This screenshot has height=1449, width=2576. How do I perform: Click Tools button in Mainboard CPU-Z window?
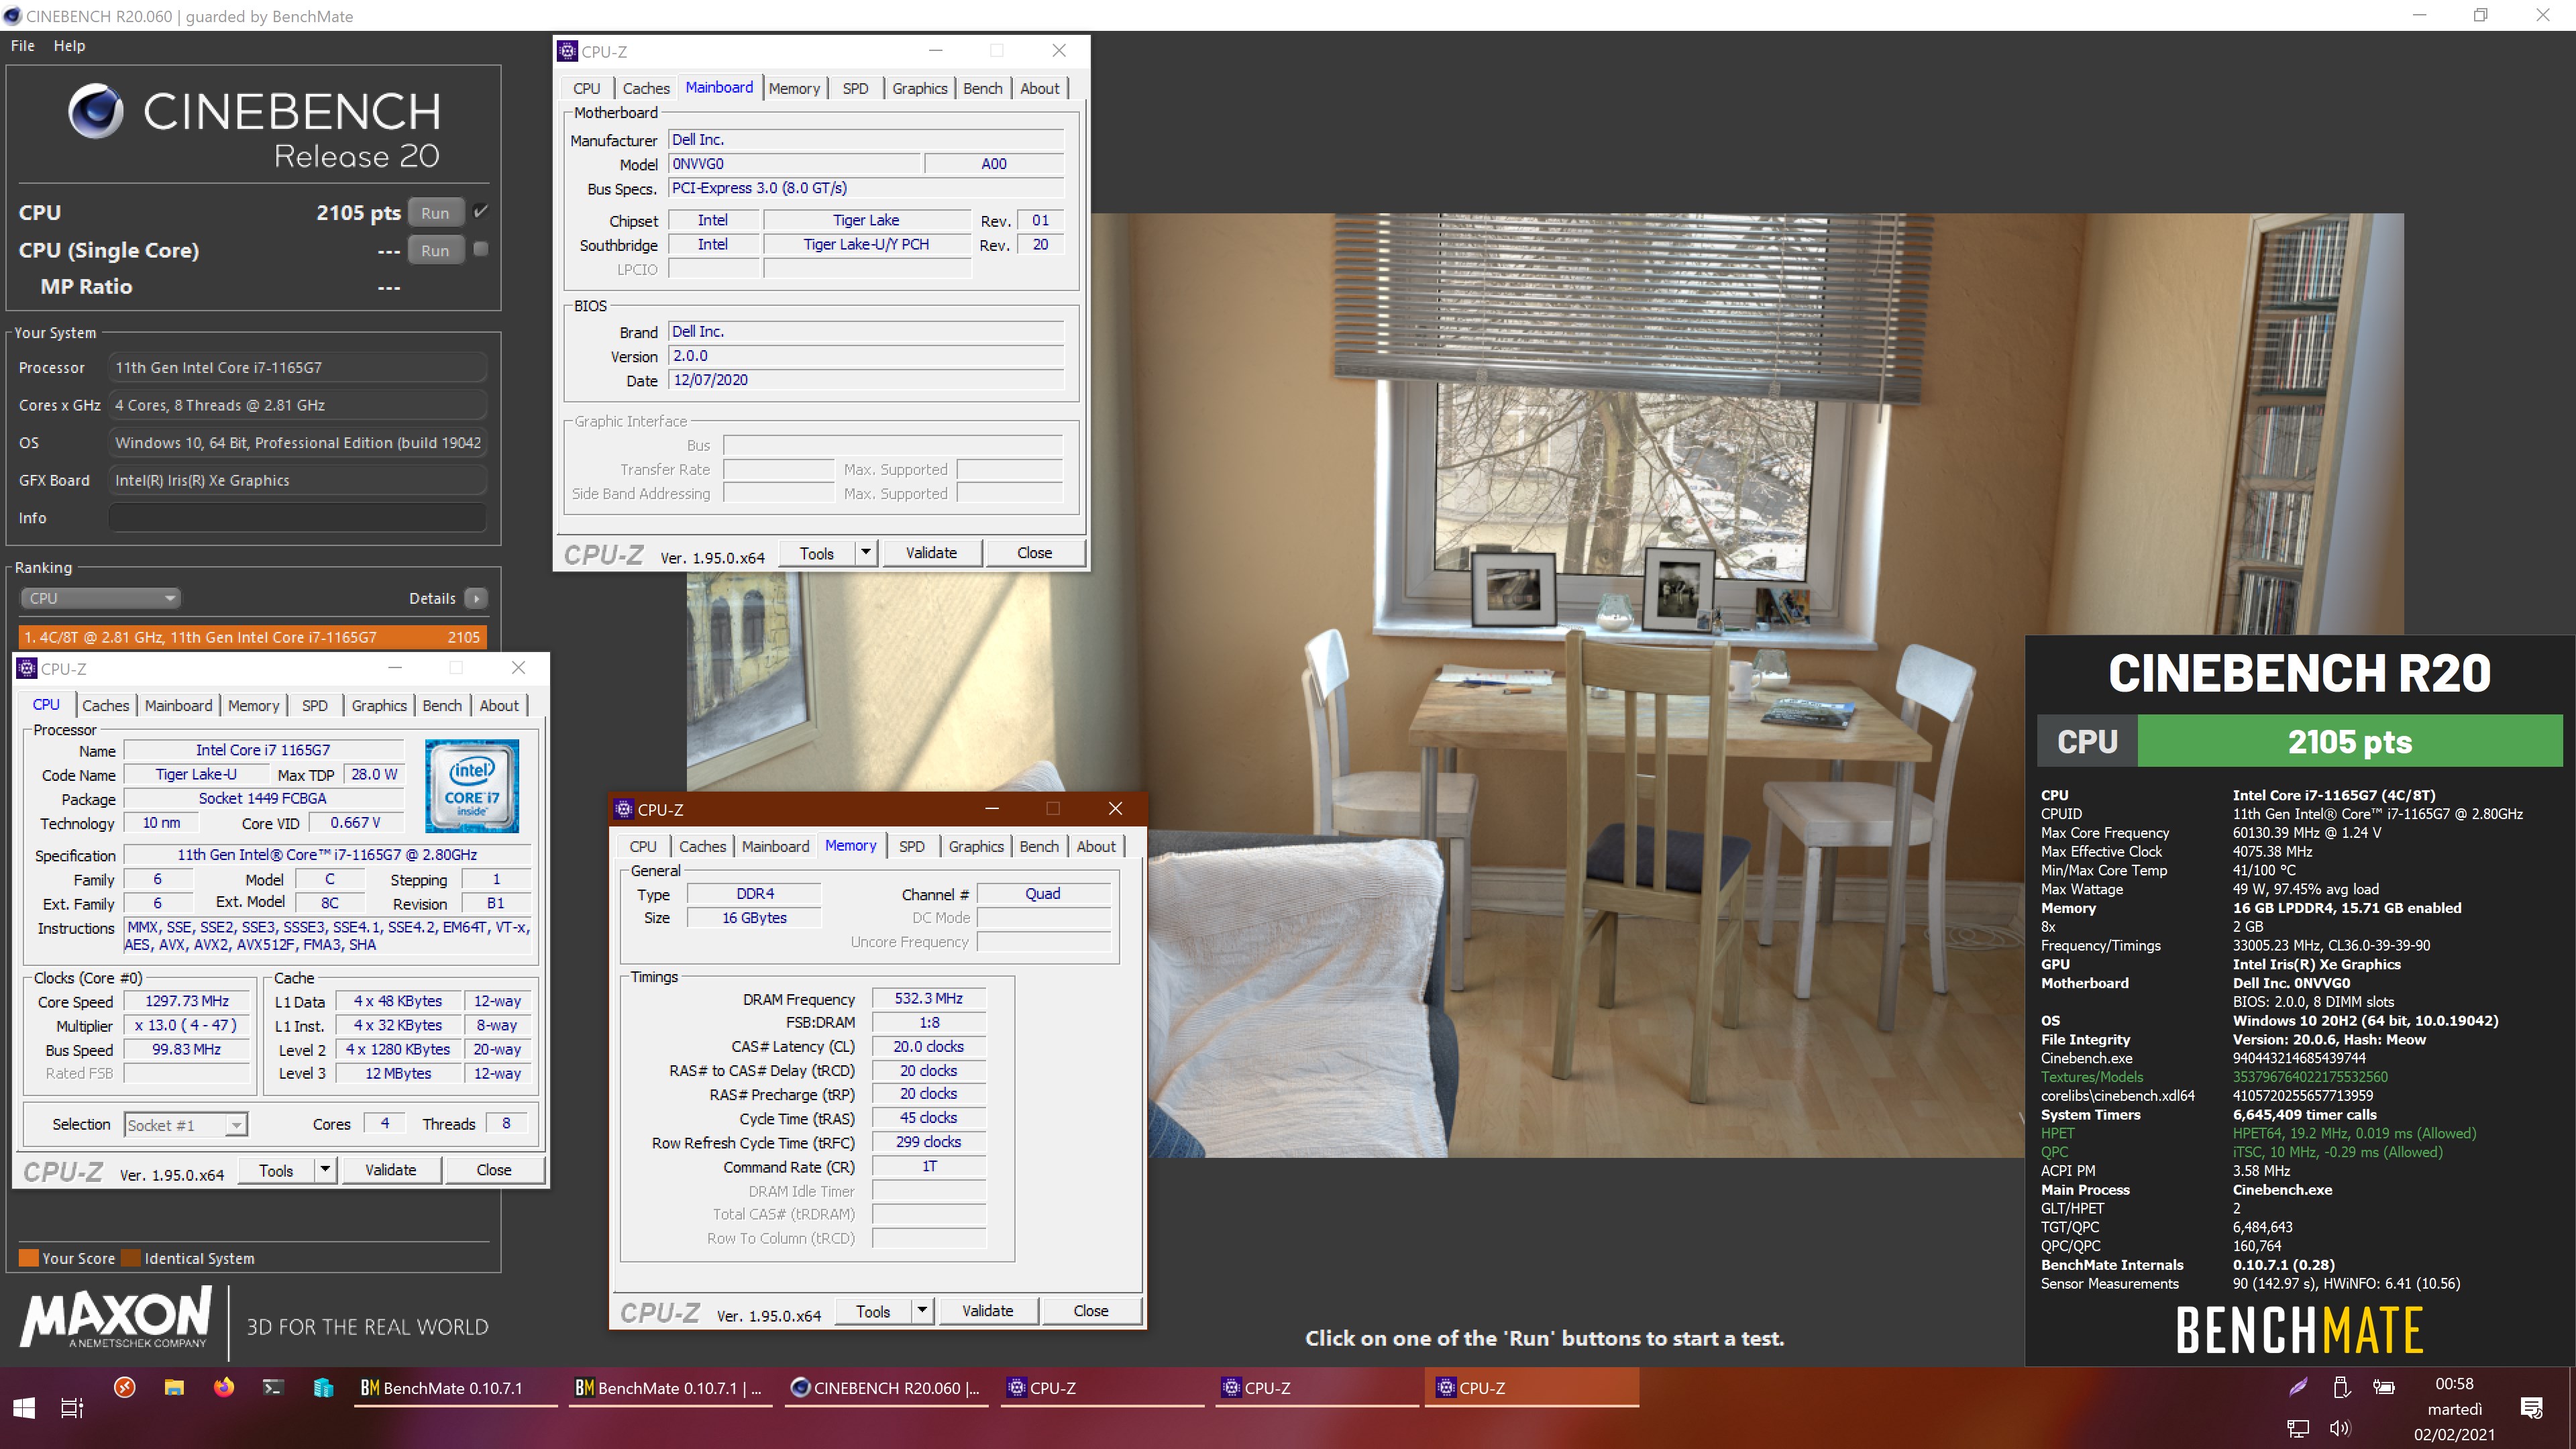[817, 553]
